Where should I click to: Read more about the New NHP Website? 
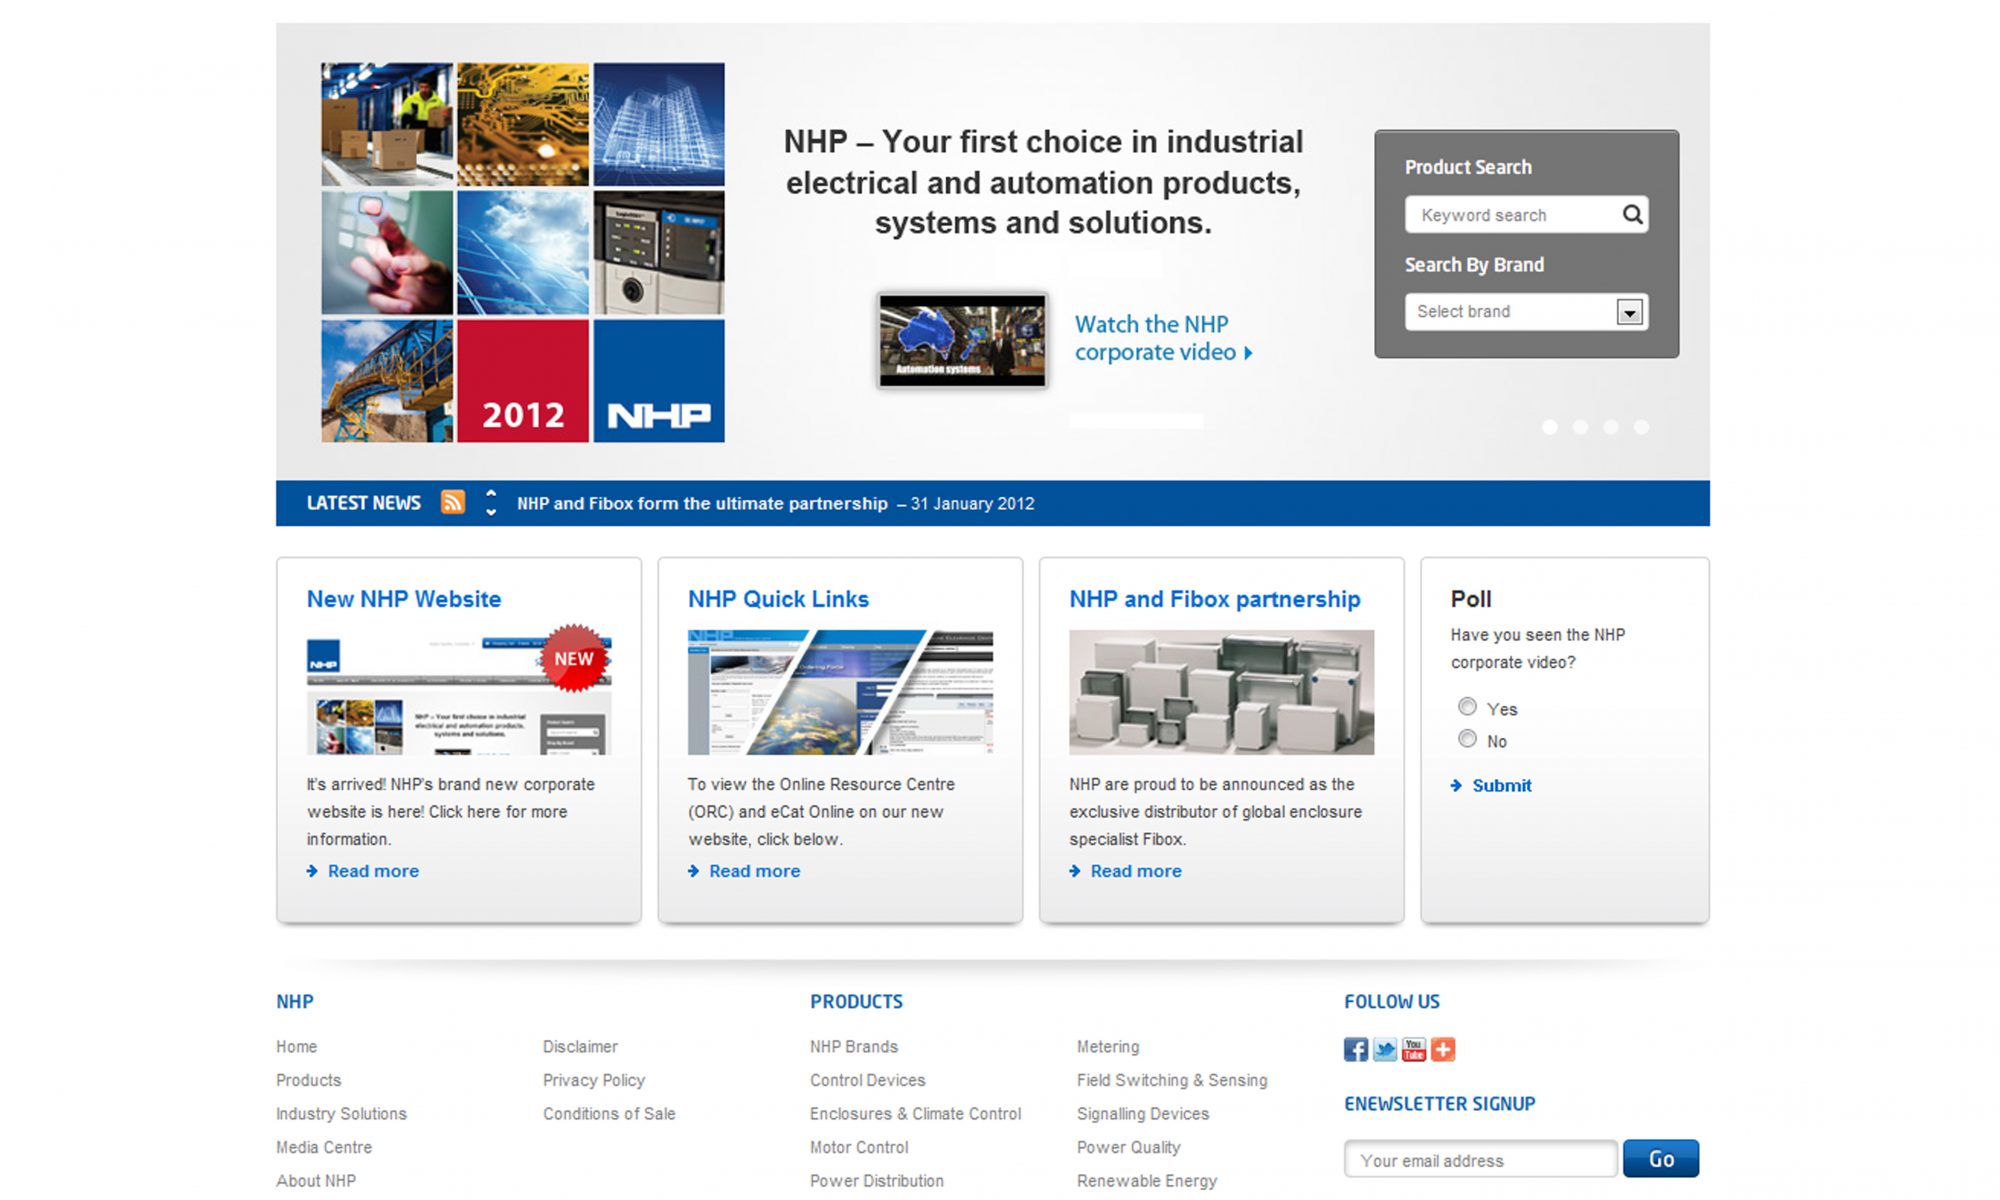[x=373, y=871]
